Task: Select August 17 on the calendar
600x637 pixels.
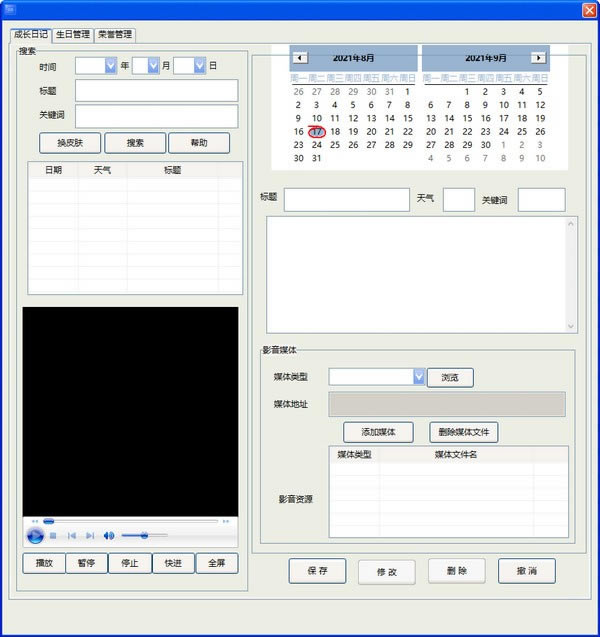Action: 317,131
